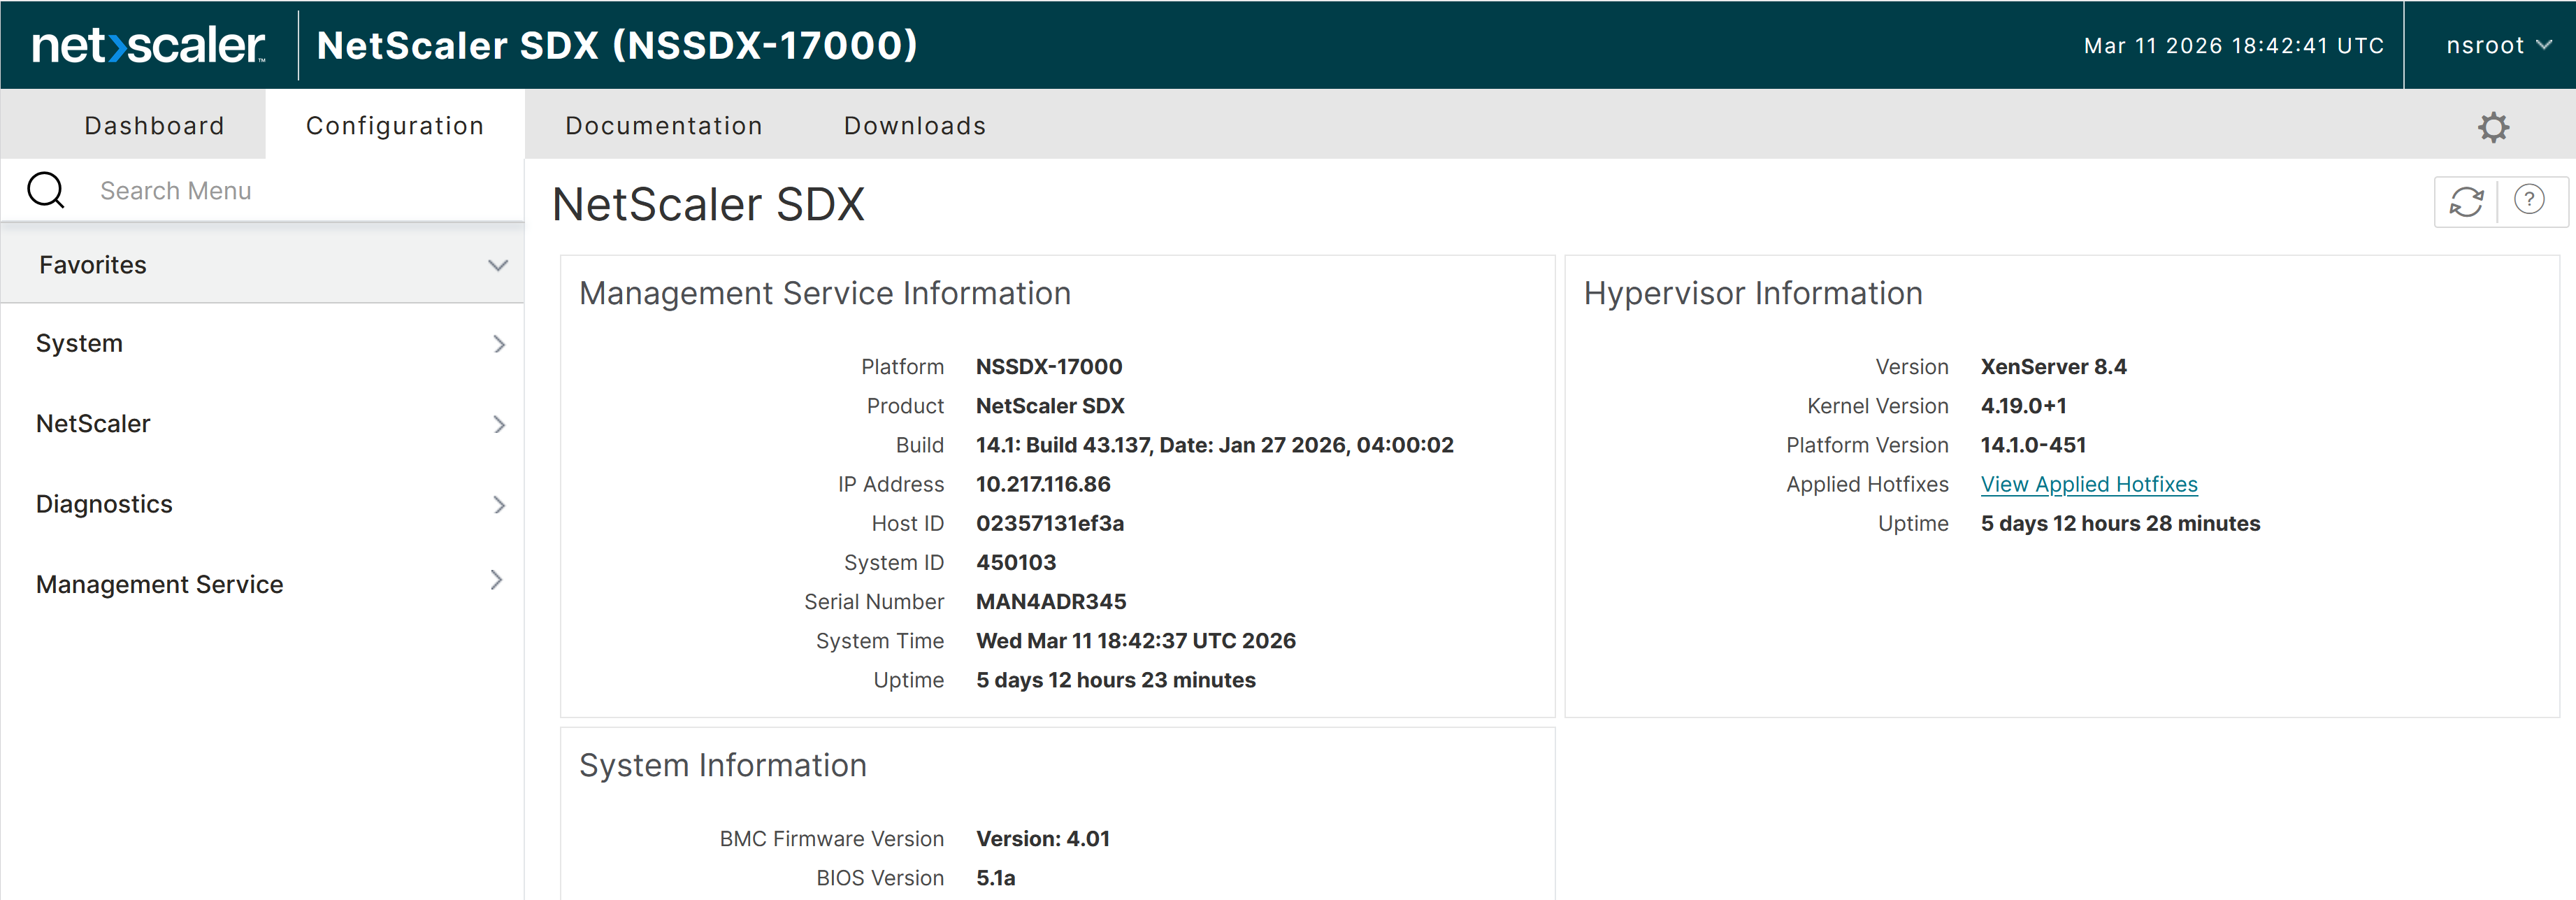Click the netscaler logo
Image resolution: width=2576 pixels, height=900 pixels.
tap(146, 44)
